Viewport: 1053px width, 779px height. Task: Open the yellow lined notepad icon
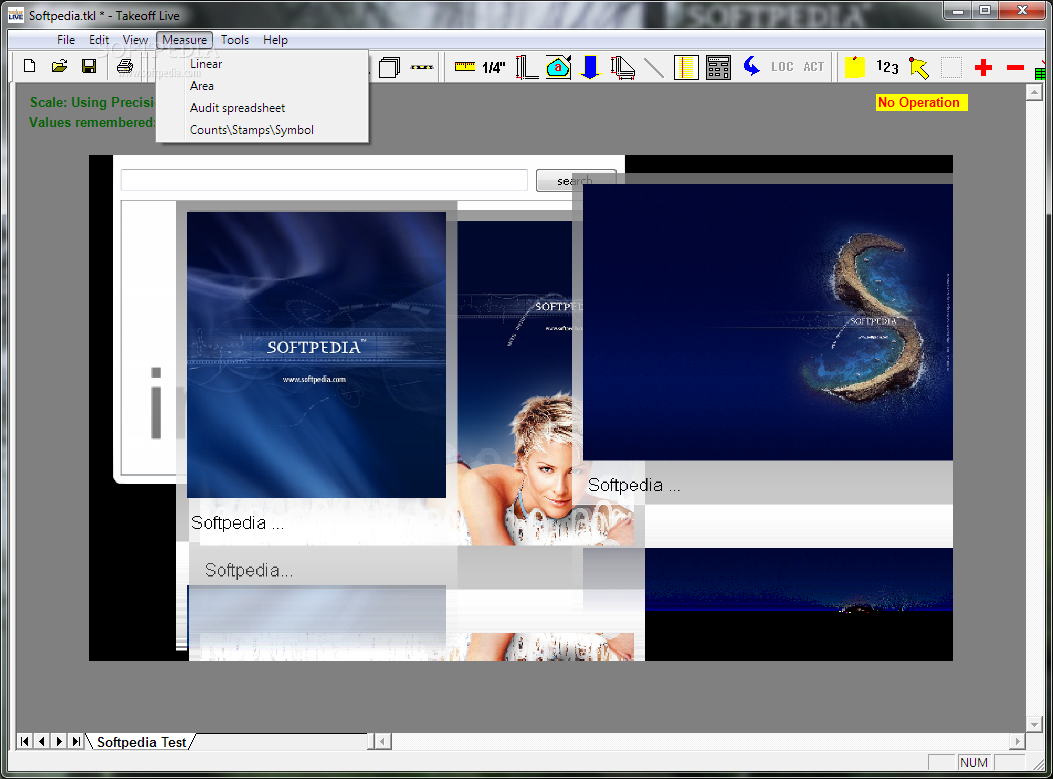pyautogui.click(x=686, y=67)
